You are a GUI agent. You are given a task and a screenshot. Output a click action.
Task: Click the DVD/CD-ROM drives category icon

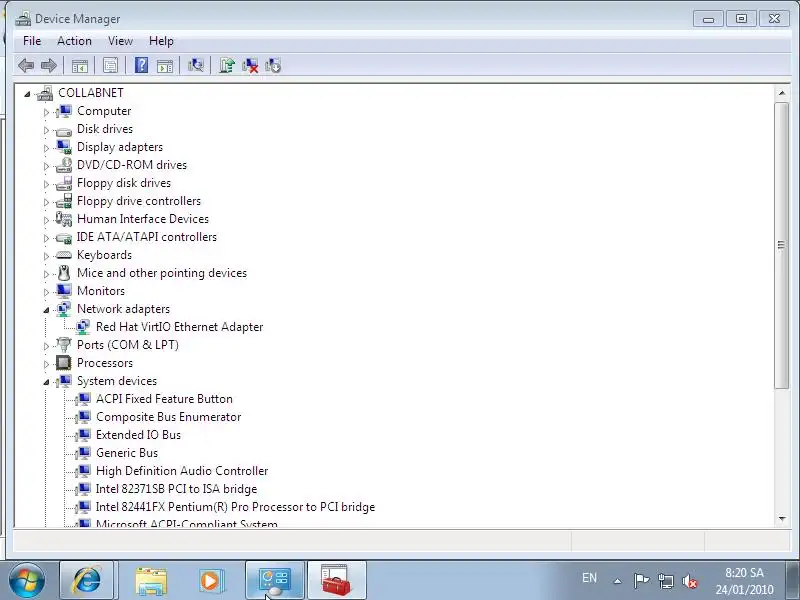tap(64, 165)
